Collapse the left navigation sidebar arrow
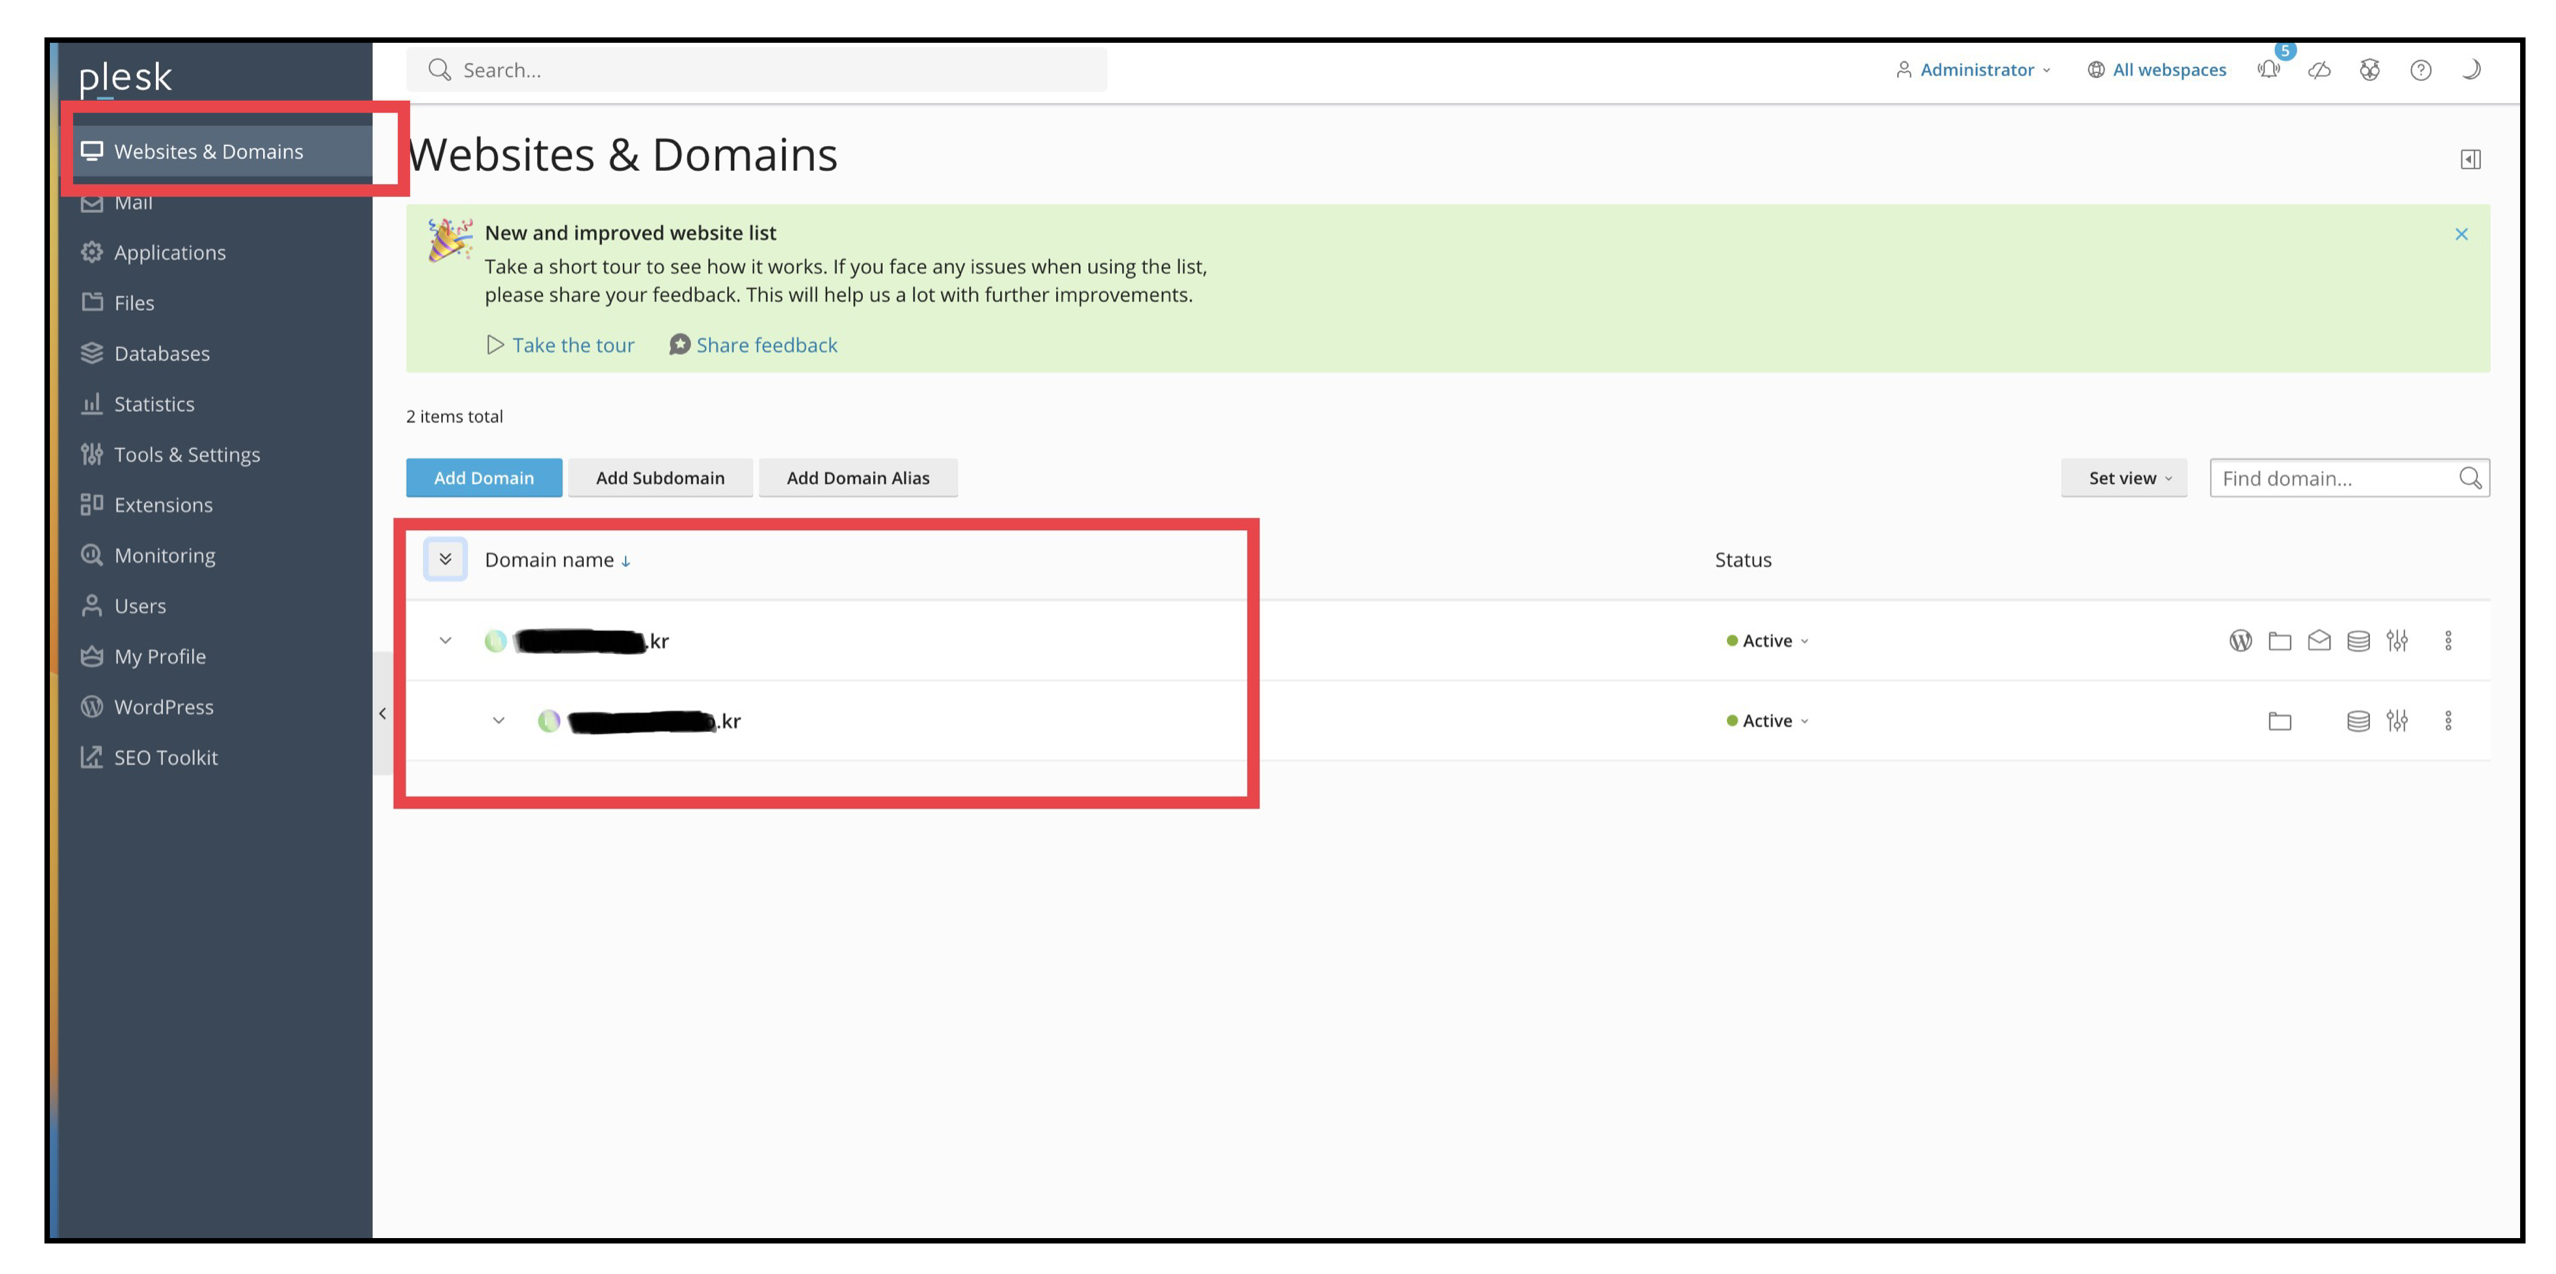Viewport: 2556px width, 1274px height. click(382, 713)
